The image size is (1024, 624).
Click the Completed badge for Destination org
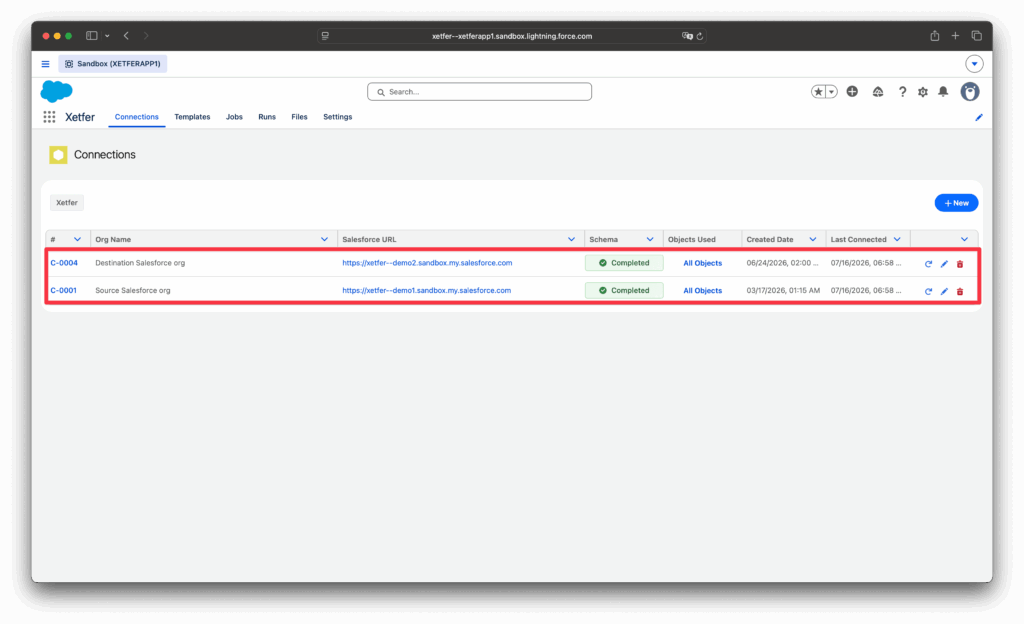[624, 263]
